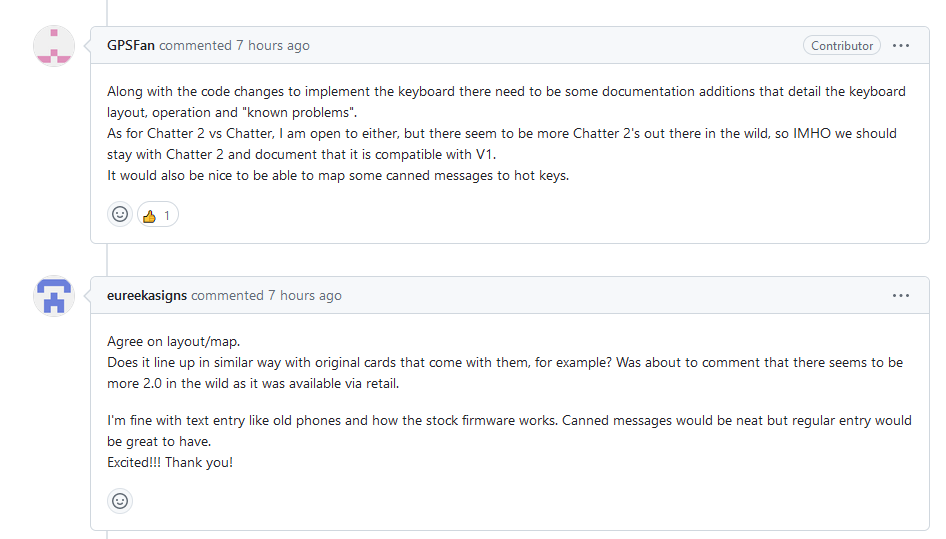Toggle thumbs up reaction on GPSFan's comment
Image resolution: width=946 pixels, height=539 pixels.
click(x=158, y=214)
